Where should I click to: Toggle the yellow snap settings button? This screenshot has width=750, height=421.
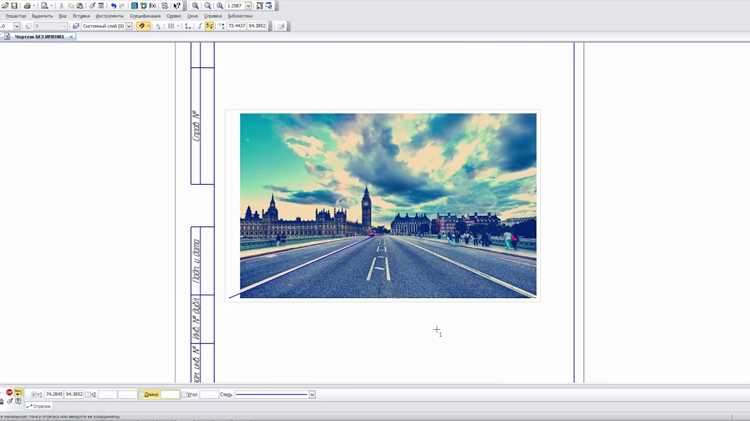(141, 26)
